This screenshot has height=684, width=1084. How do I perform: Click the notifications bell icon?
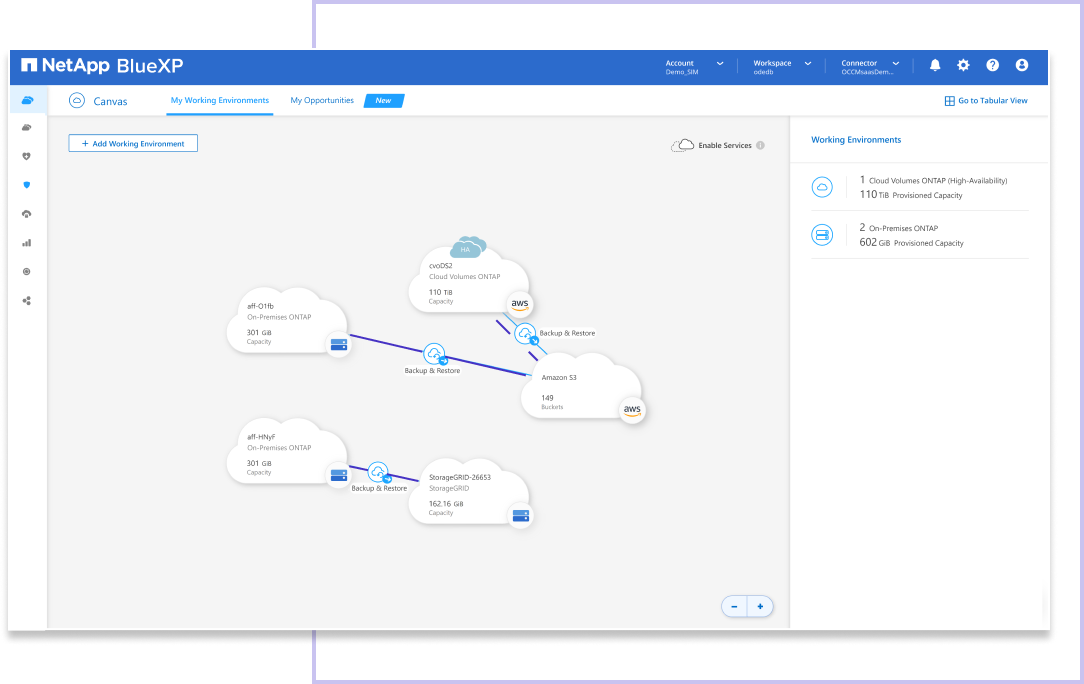coord(935,65)
